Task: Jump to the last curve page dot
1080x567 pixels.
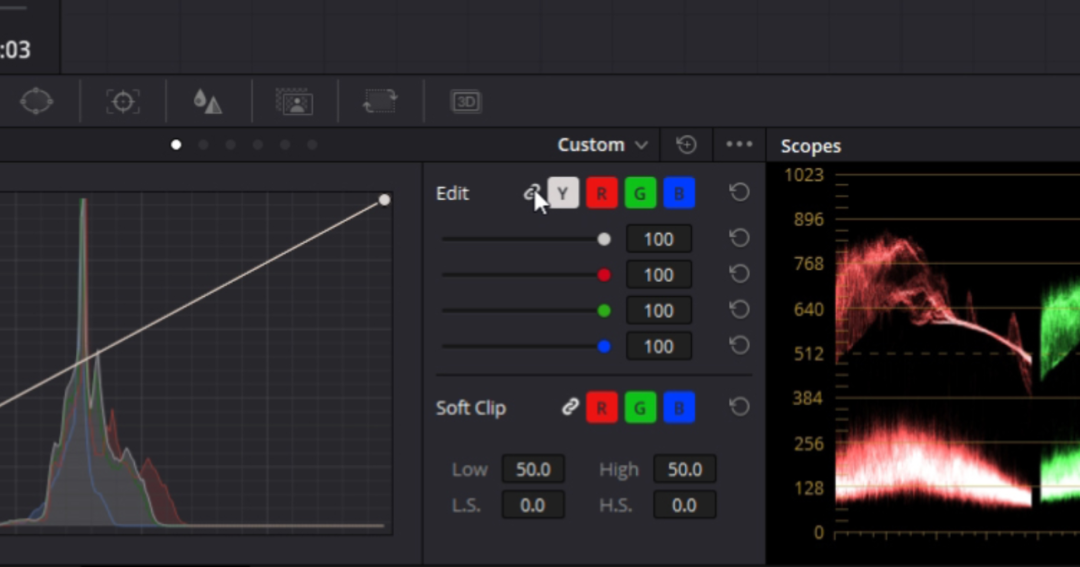Action: pyautogui.click(x=312, y=145)
